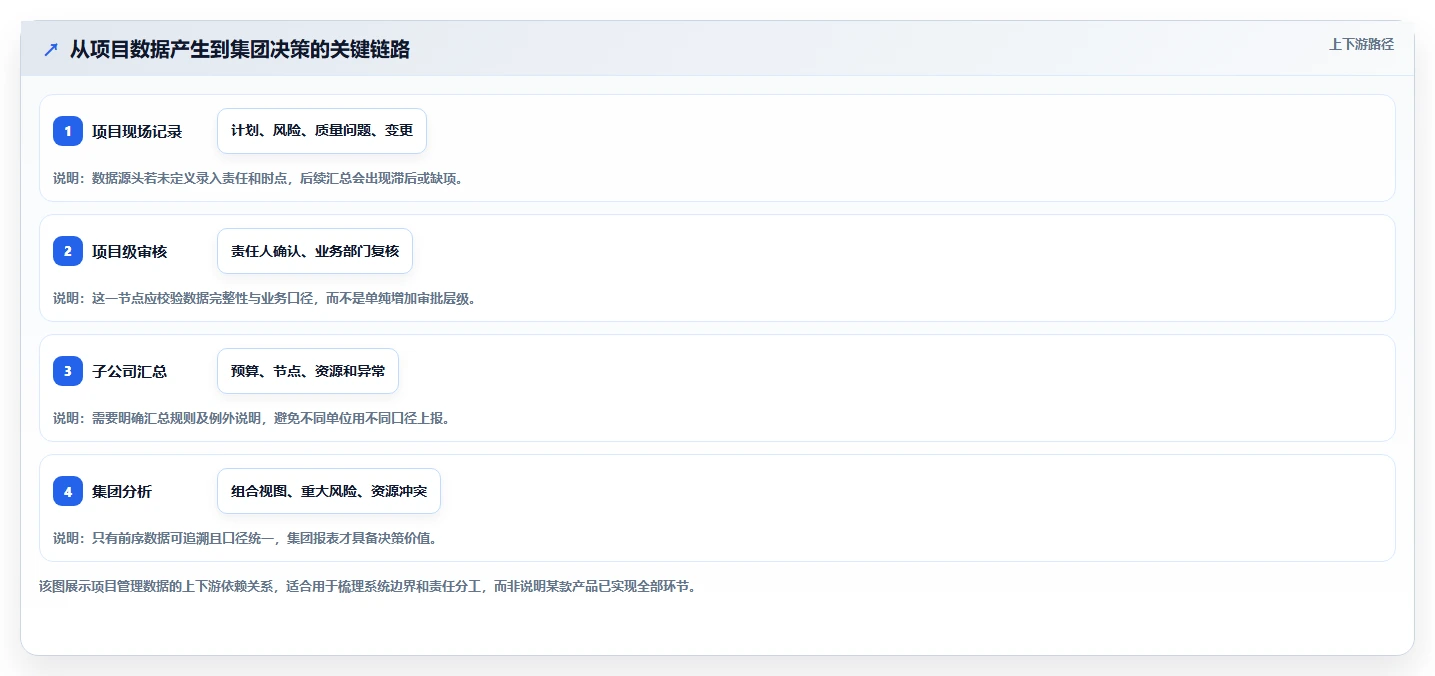Click the step 3 number badge
The height and width of the screenshot is (676, 1435).
click(68, 371)
